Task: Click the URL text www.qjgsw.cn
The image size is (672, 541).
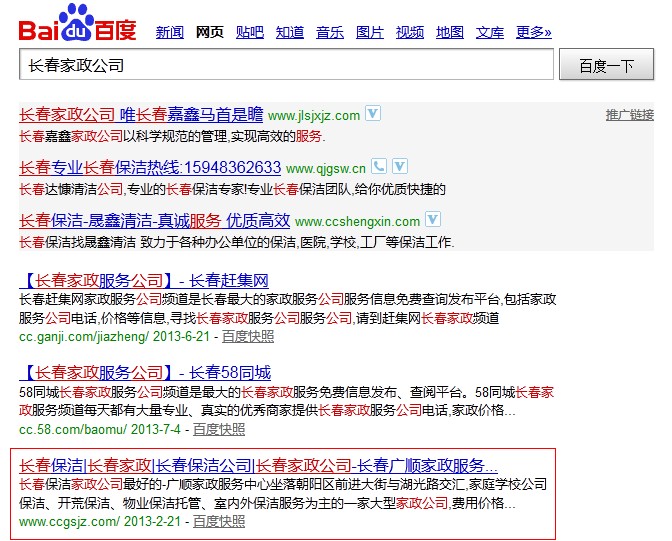Action: pos(326,169)
